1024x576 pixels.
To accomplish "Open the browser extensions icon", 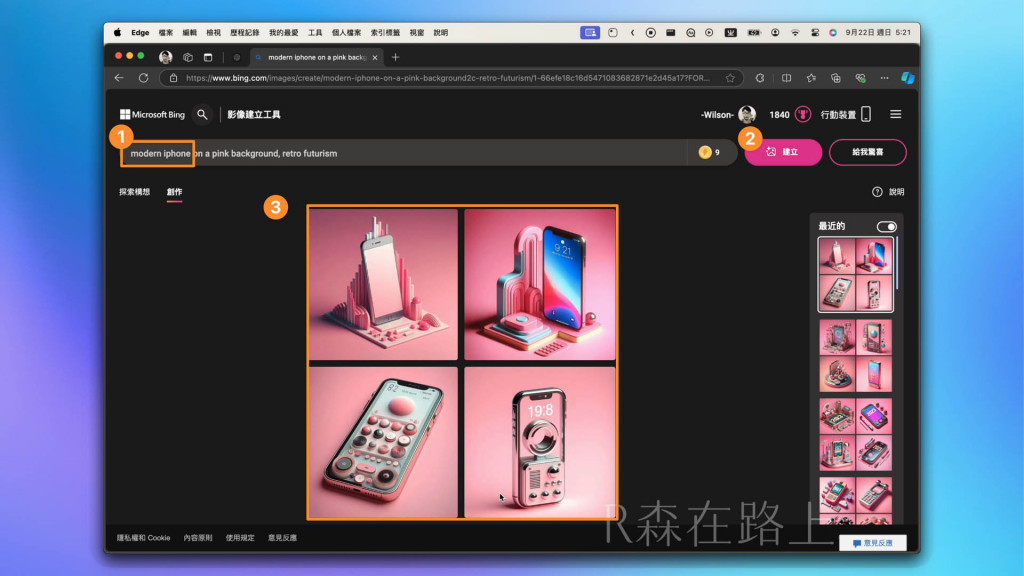I will (760, 78).
